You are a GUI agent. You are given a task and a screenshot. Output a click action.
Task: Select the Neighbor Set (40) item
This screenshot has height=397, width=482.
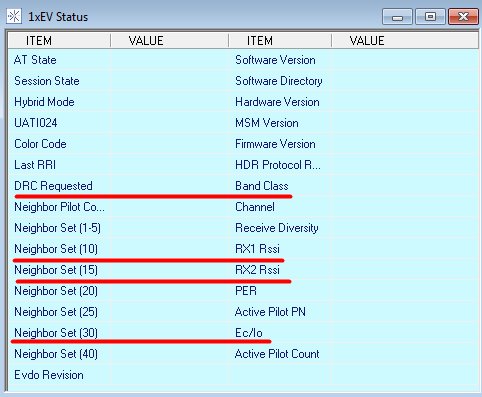tap(56, 354)
